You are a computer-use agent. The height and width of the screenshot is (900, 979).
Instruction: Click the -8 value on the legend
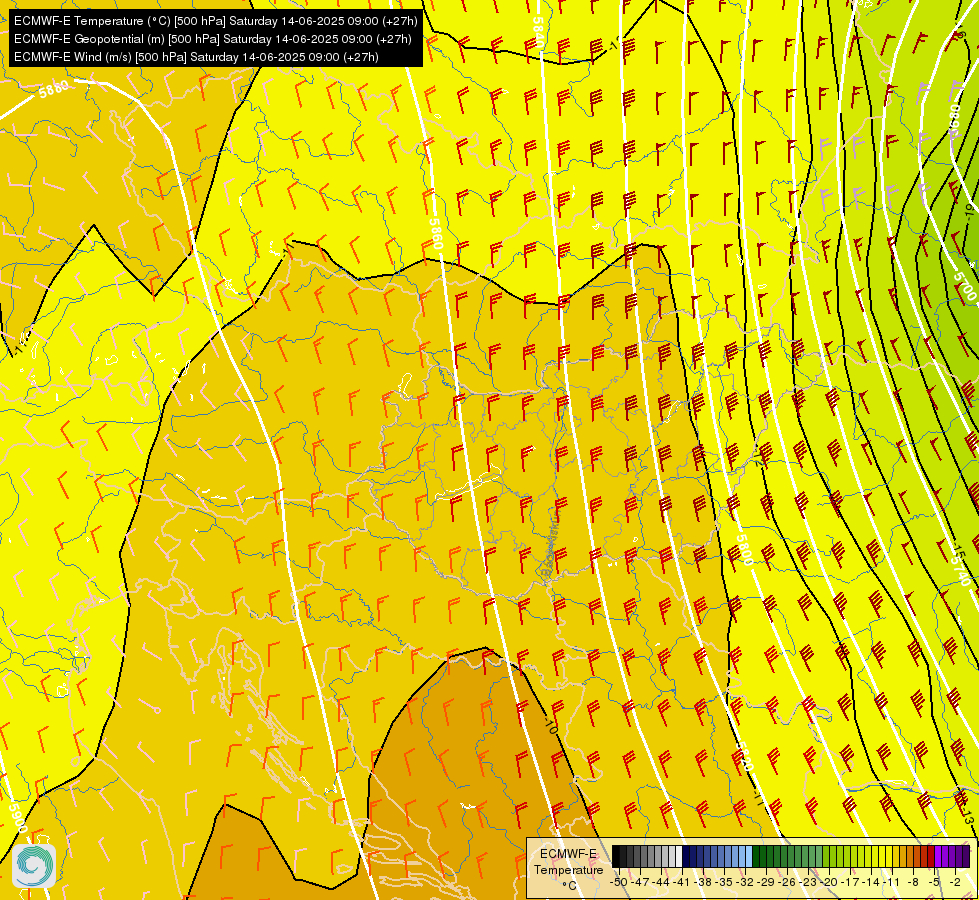913,882
